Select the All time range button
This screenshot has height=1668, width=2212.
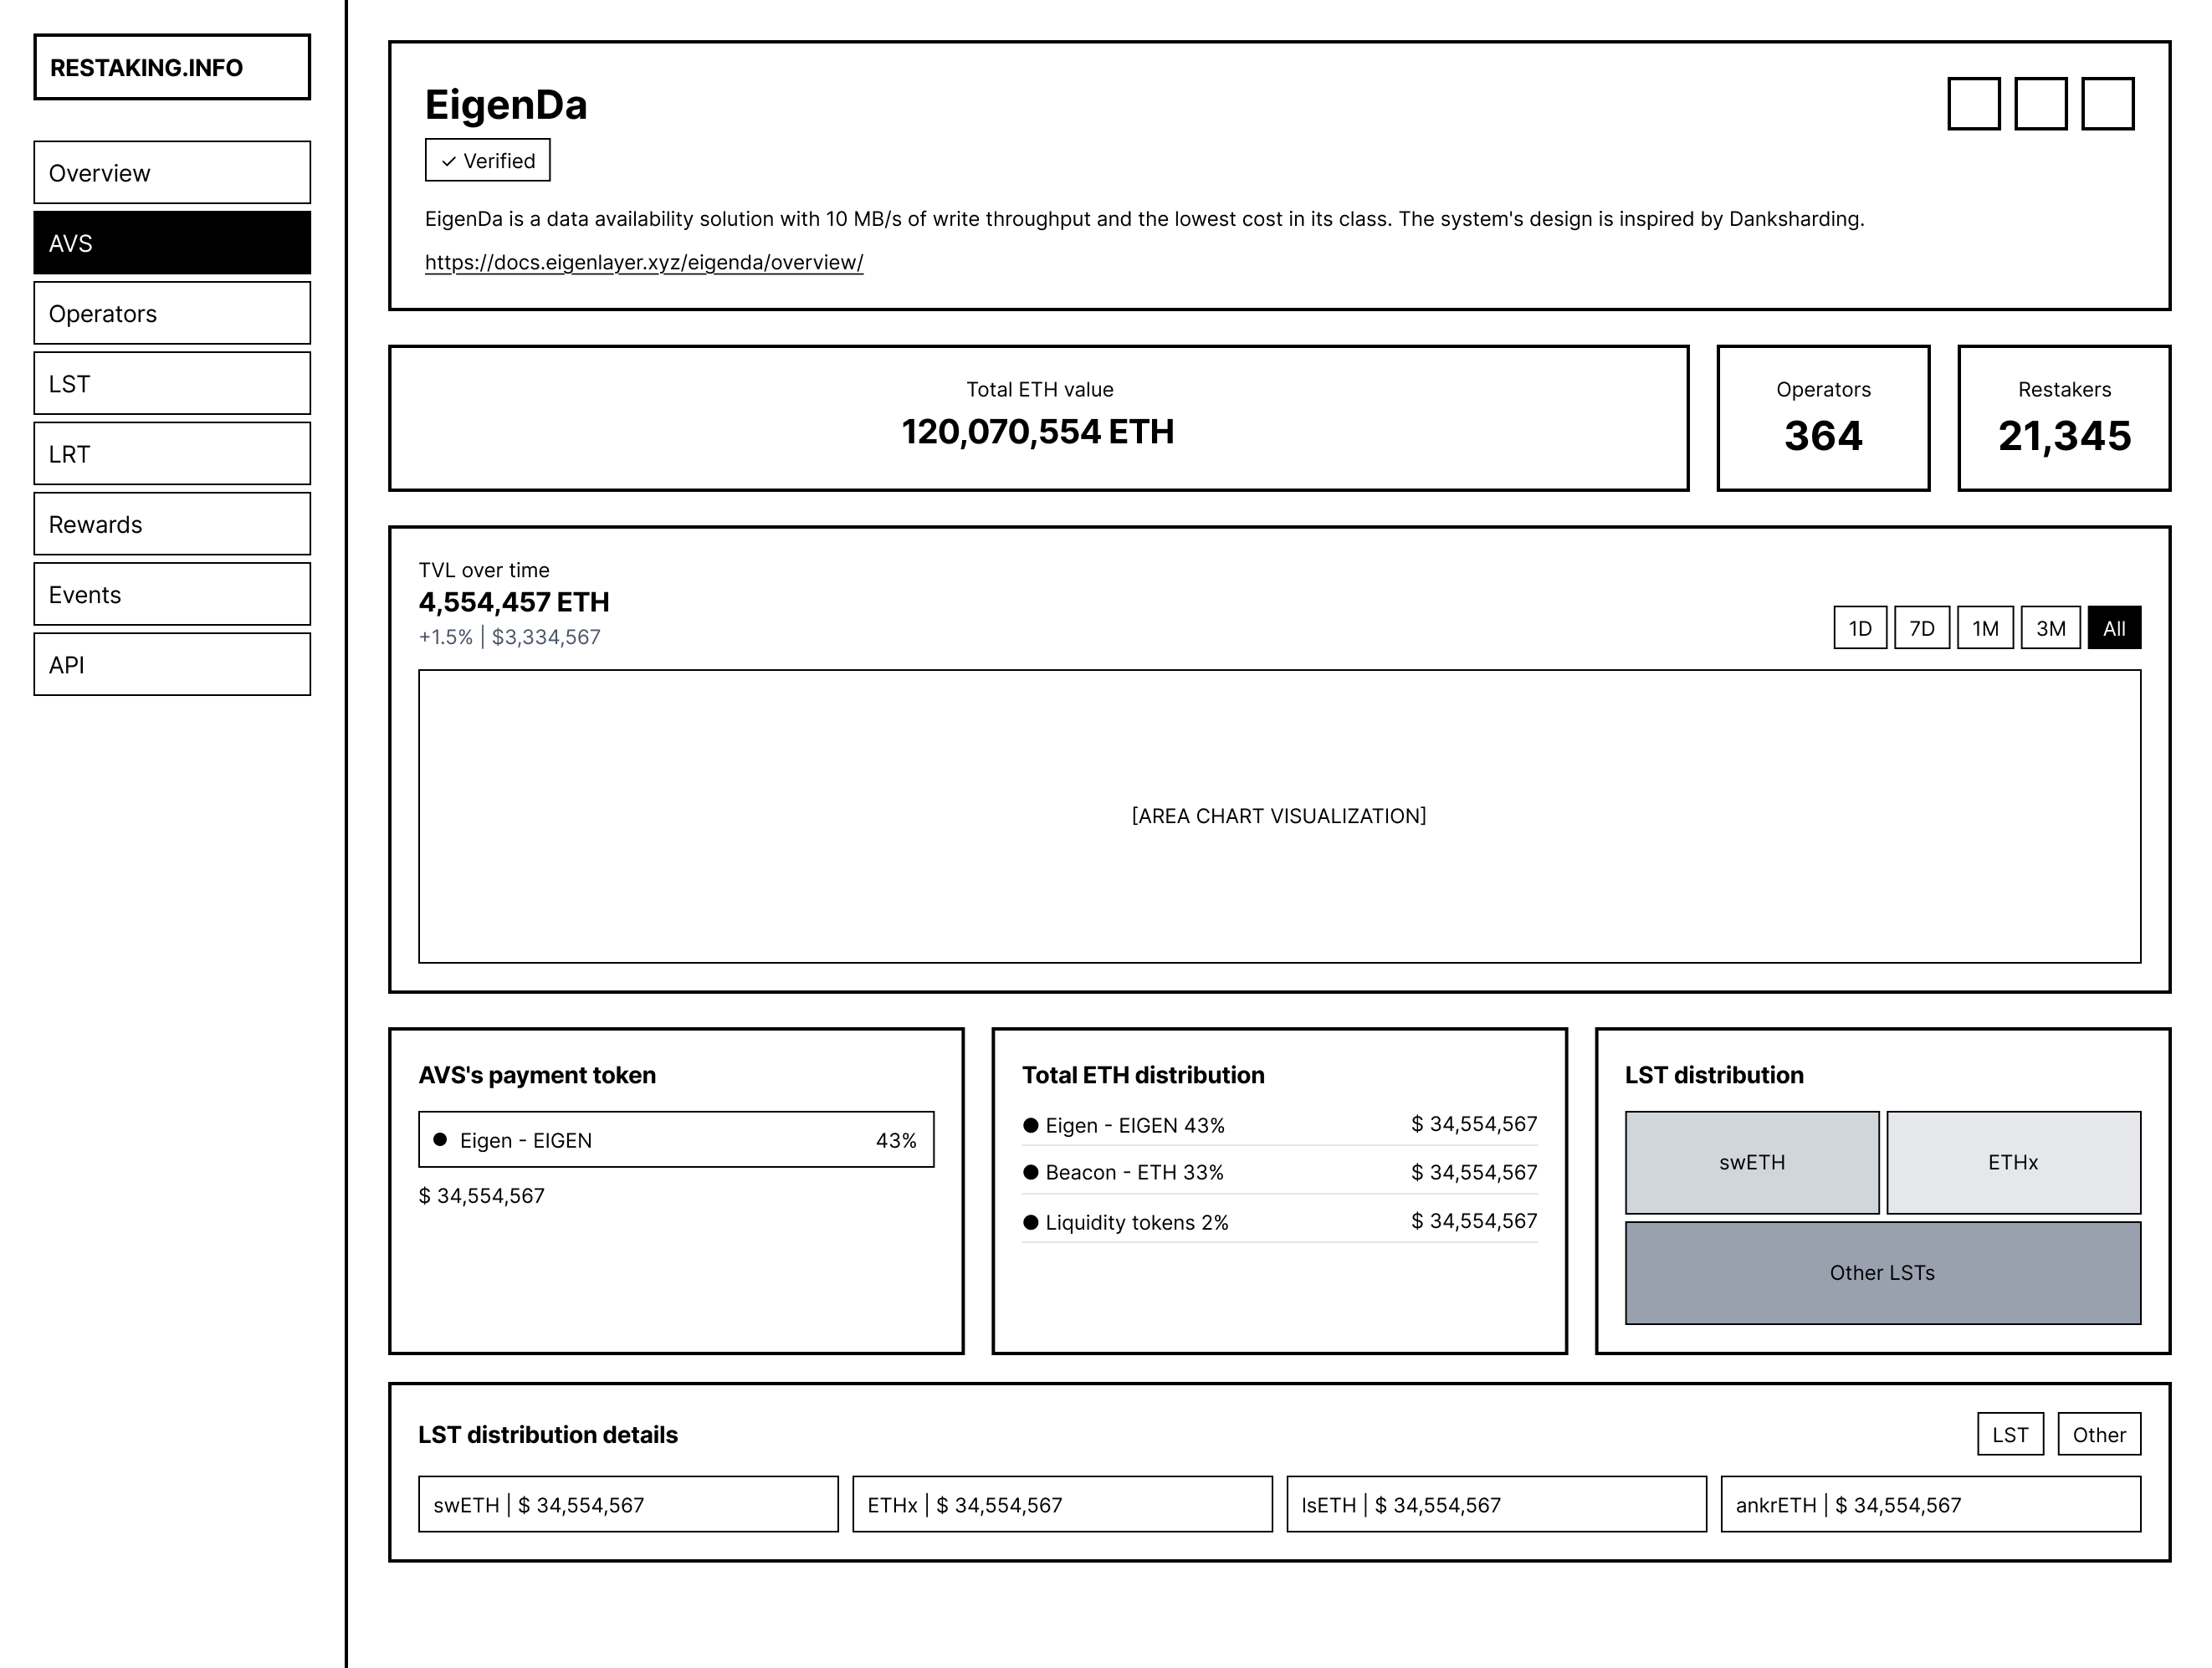(x=2114, y=628)
